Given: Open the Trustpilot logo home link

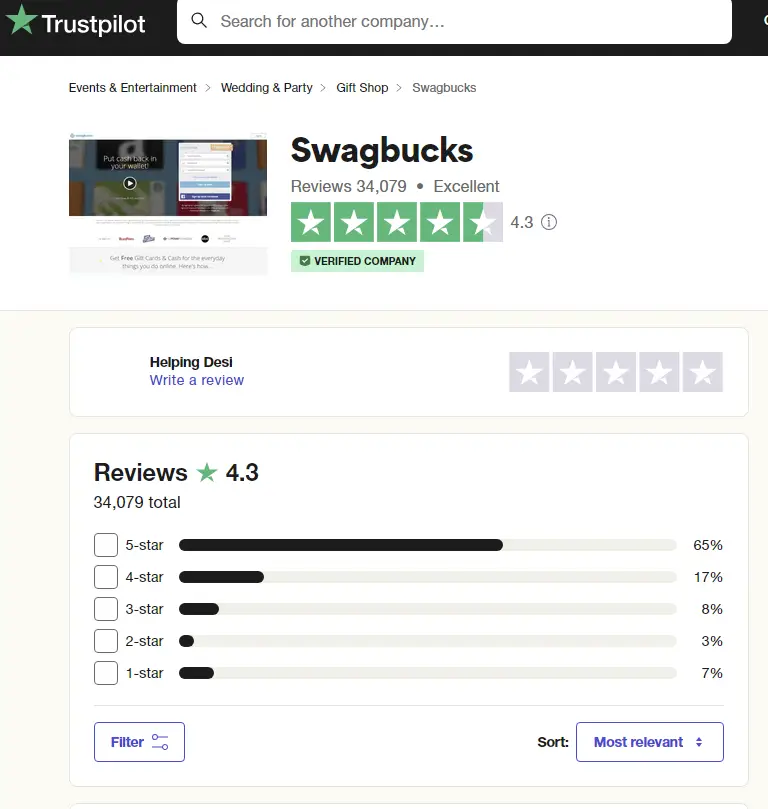Looking at the screenshot, I should [x=75, y=21].
